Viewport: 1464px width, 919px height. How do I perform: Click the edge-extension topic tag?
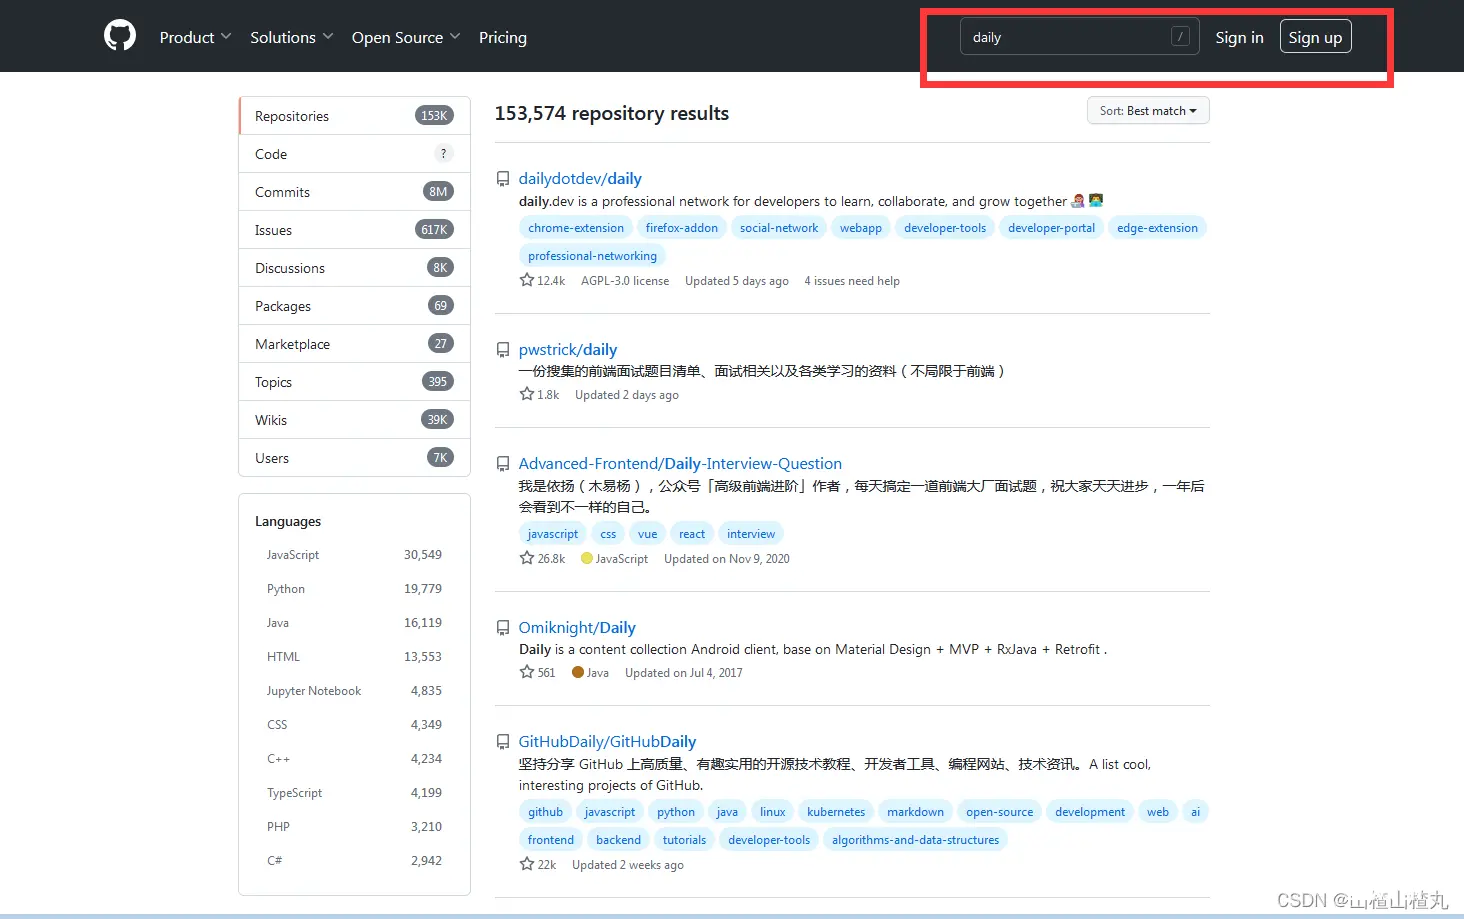pyautogui.click(x=1157, y=228)
